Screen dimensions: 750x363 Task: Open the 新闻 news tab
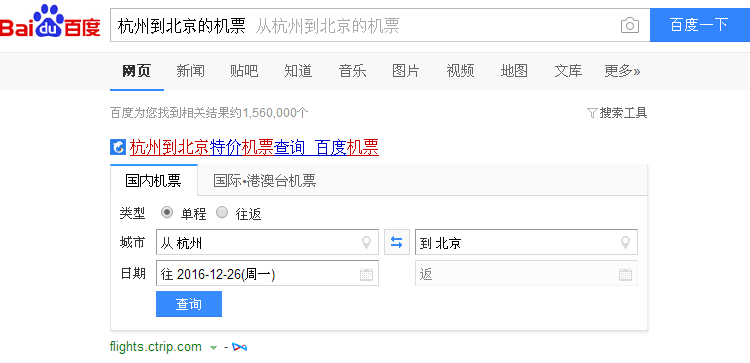point(190,71)
